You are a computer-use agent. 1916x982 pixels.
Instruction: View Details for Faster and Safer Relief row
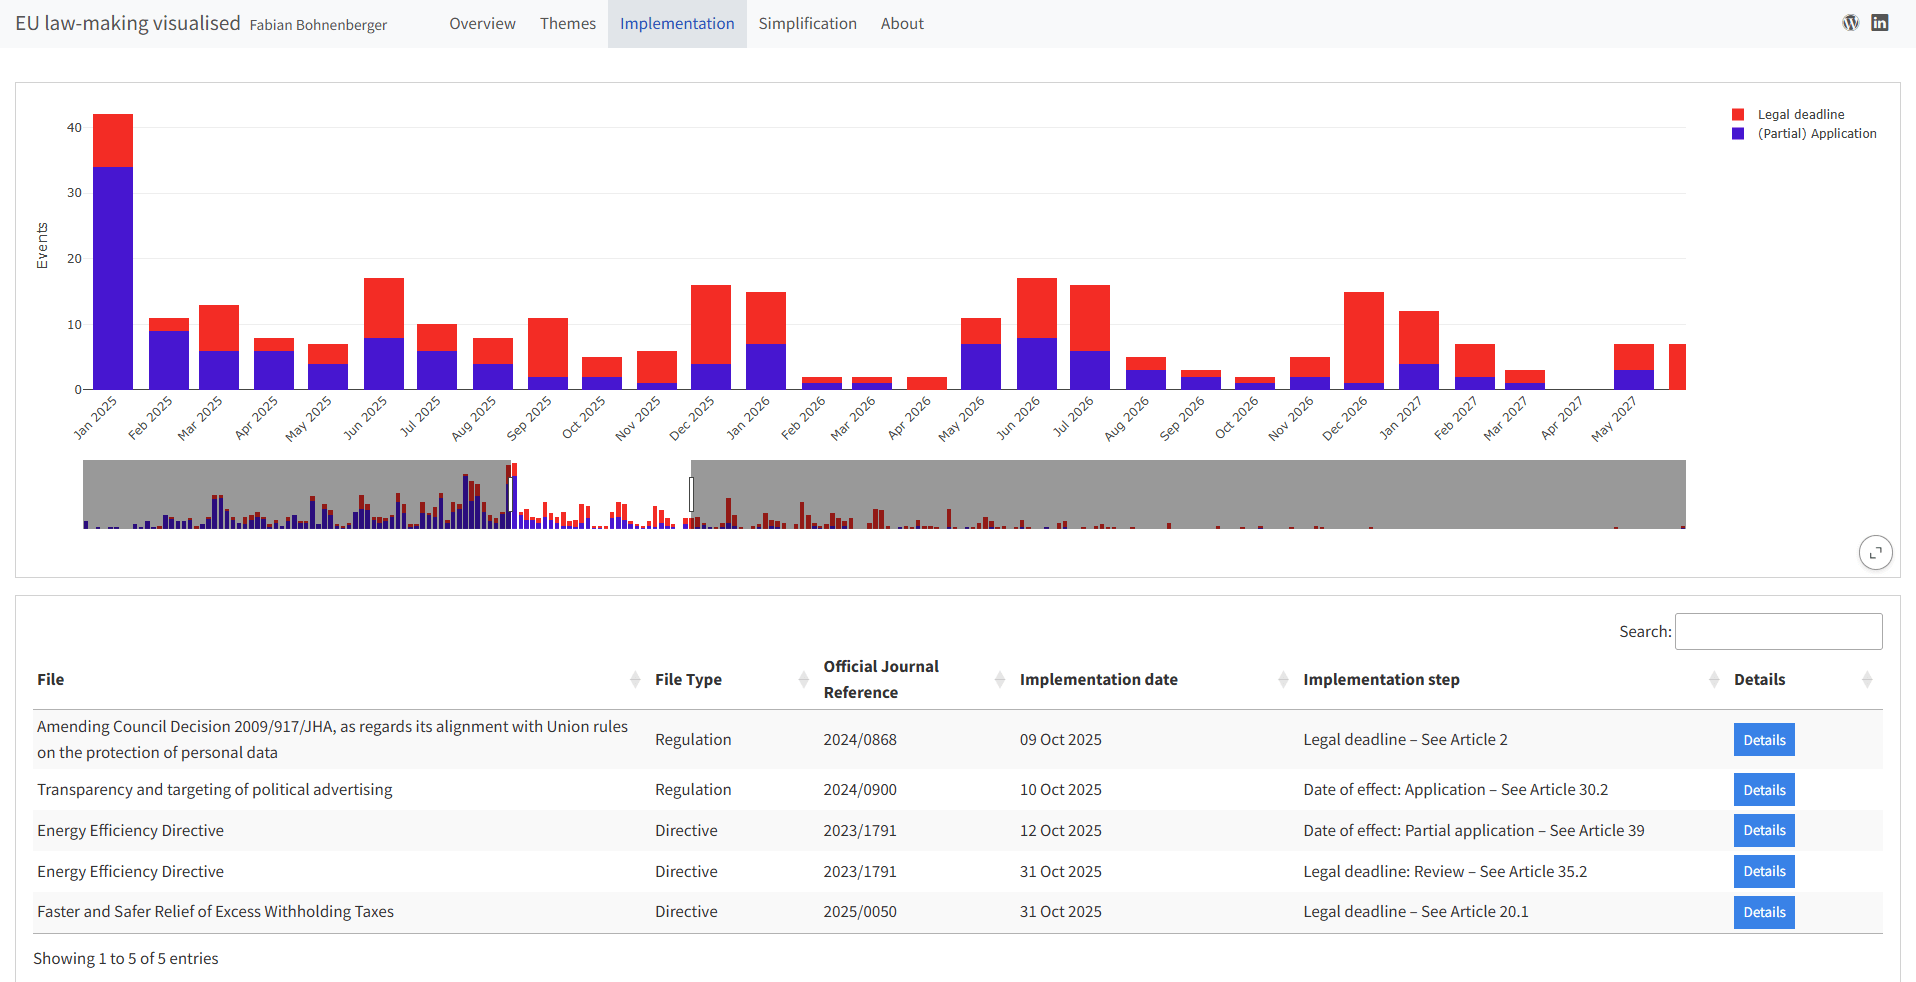(1763, 912)
